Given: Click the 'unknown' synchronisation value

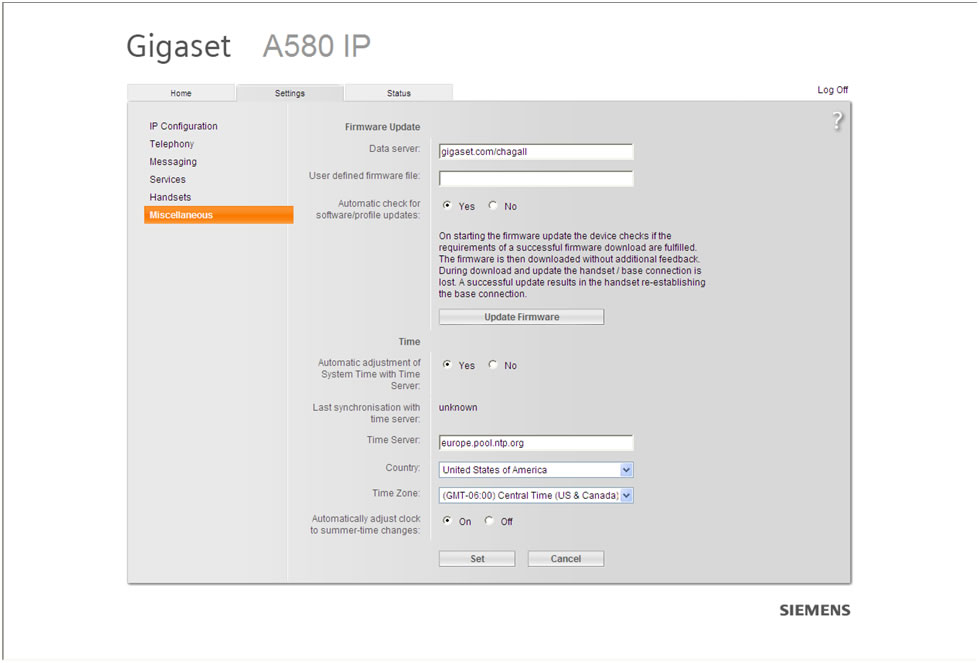Looking at the screenshot, I should click(458, 407).
